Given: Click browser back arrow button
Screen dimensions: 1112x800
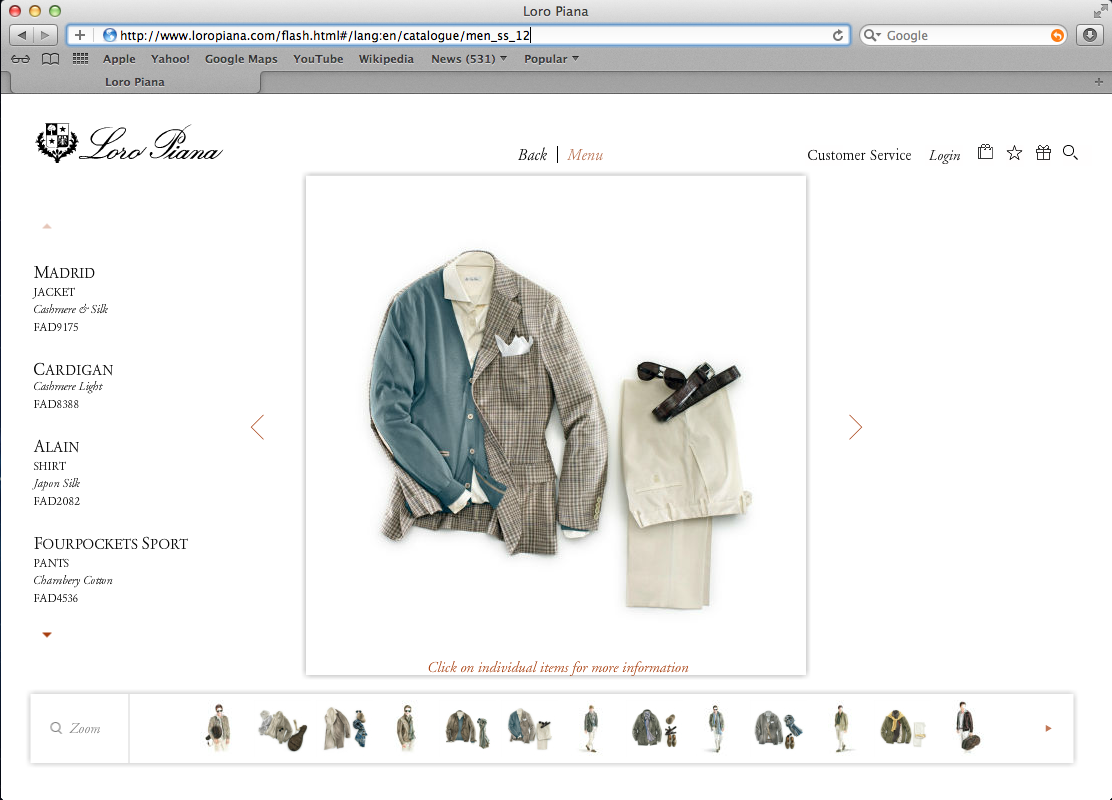Looking at the screenshot, I should (x=22, y=35).
